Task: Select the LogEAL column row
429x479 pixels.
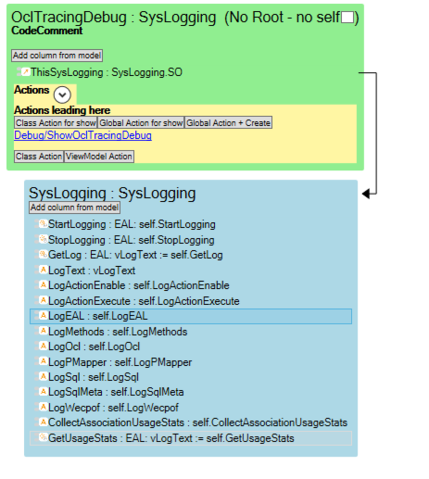Action: pos(191,316)
